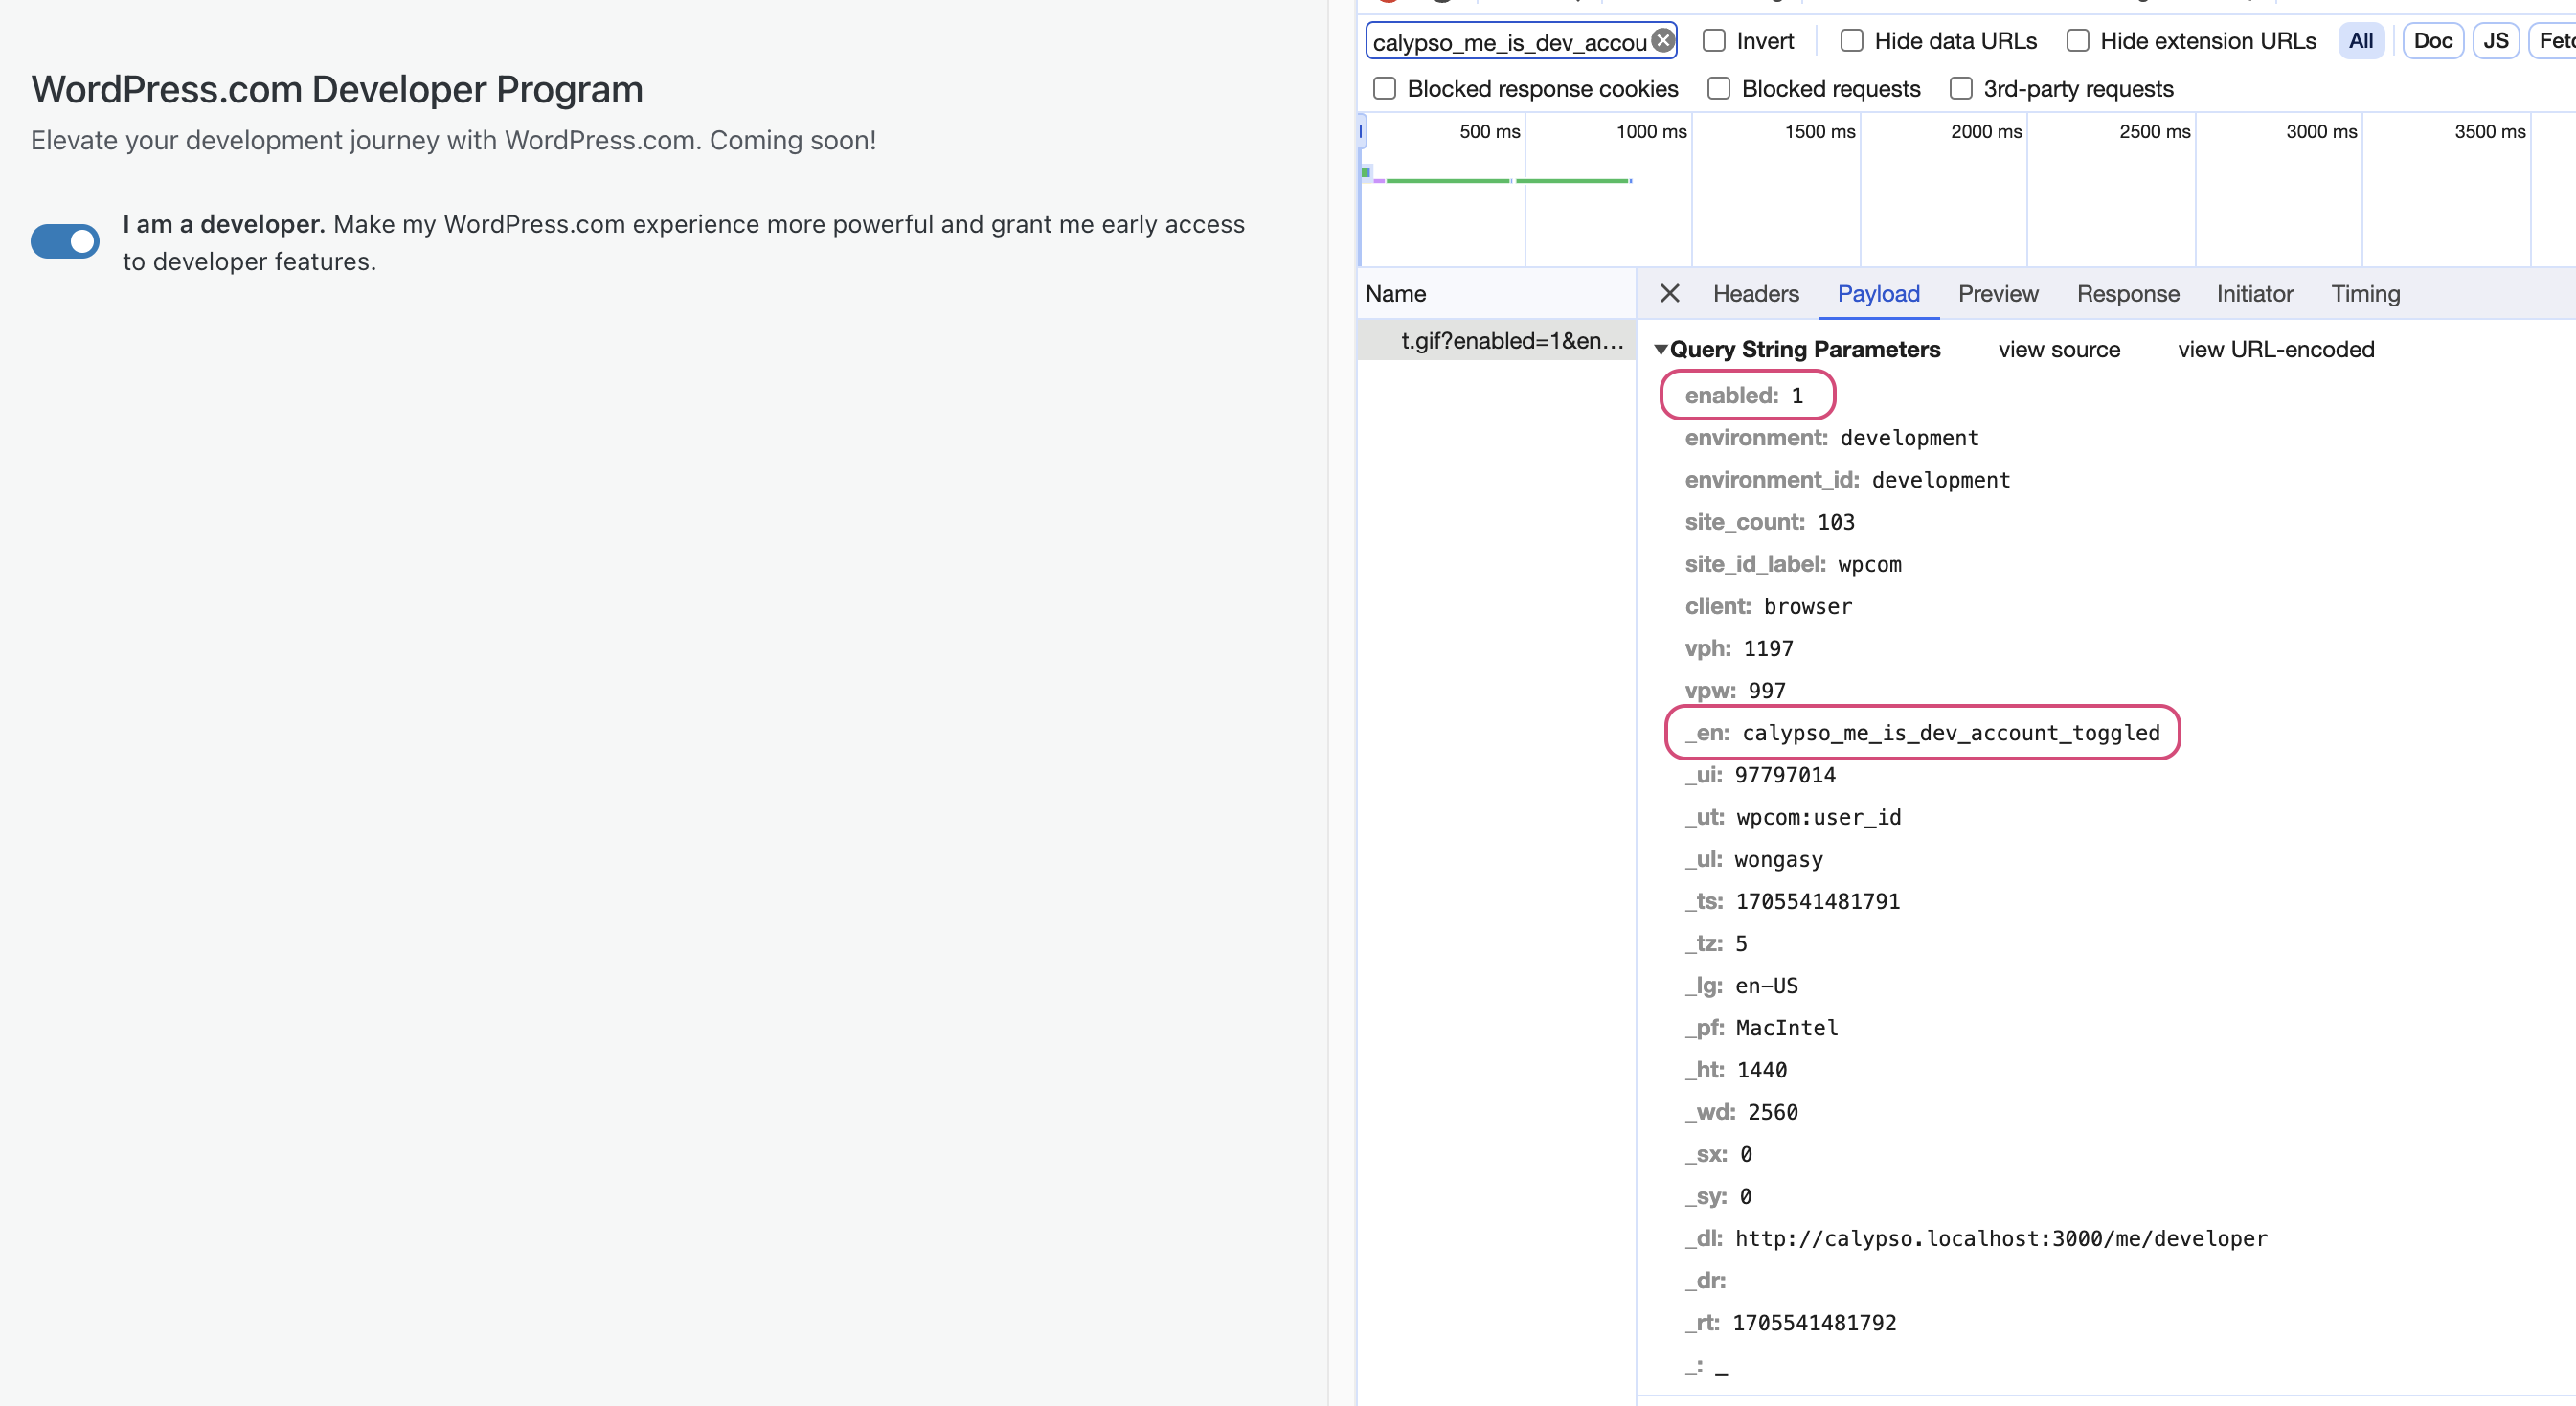The height and width of the screenshot is (1406, 2576).
Task: Toggle the I am a developer switch
Action: tap(65, 241)
